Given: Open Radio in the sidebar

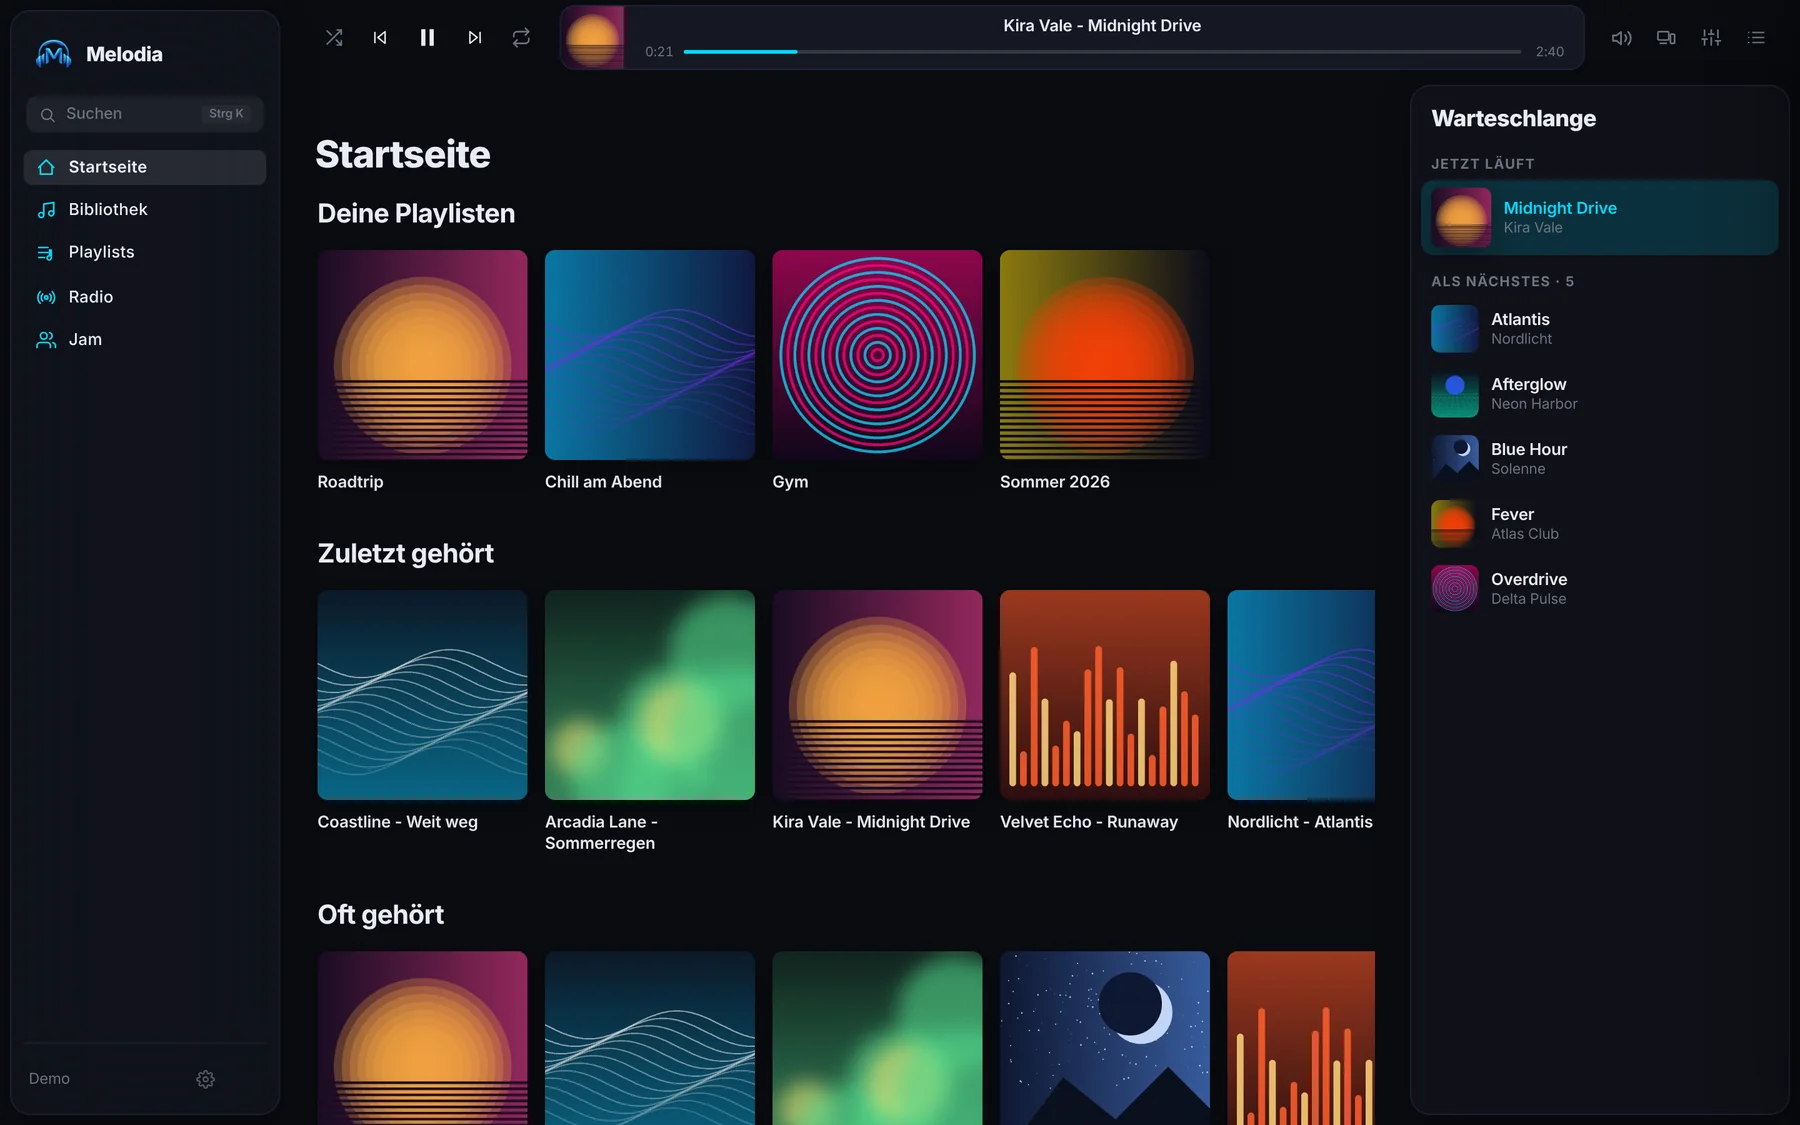Looking at the screenshot, I should point(145,297).
